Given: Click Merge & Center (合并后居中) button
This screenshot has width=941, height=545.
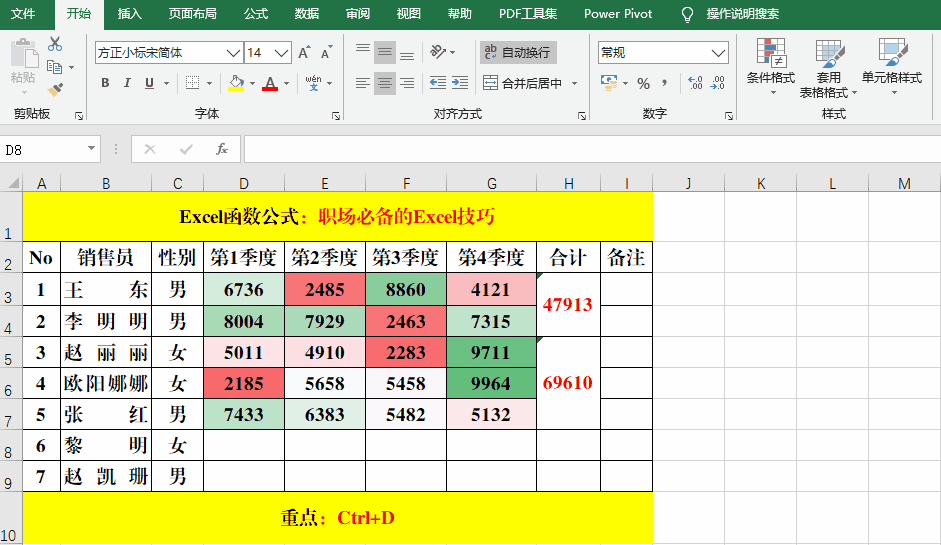Looking at the screenshot, I should click(522, 83).
